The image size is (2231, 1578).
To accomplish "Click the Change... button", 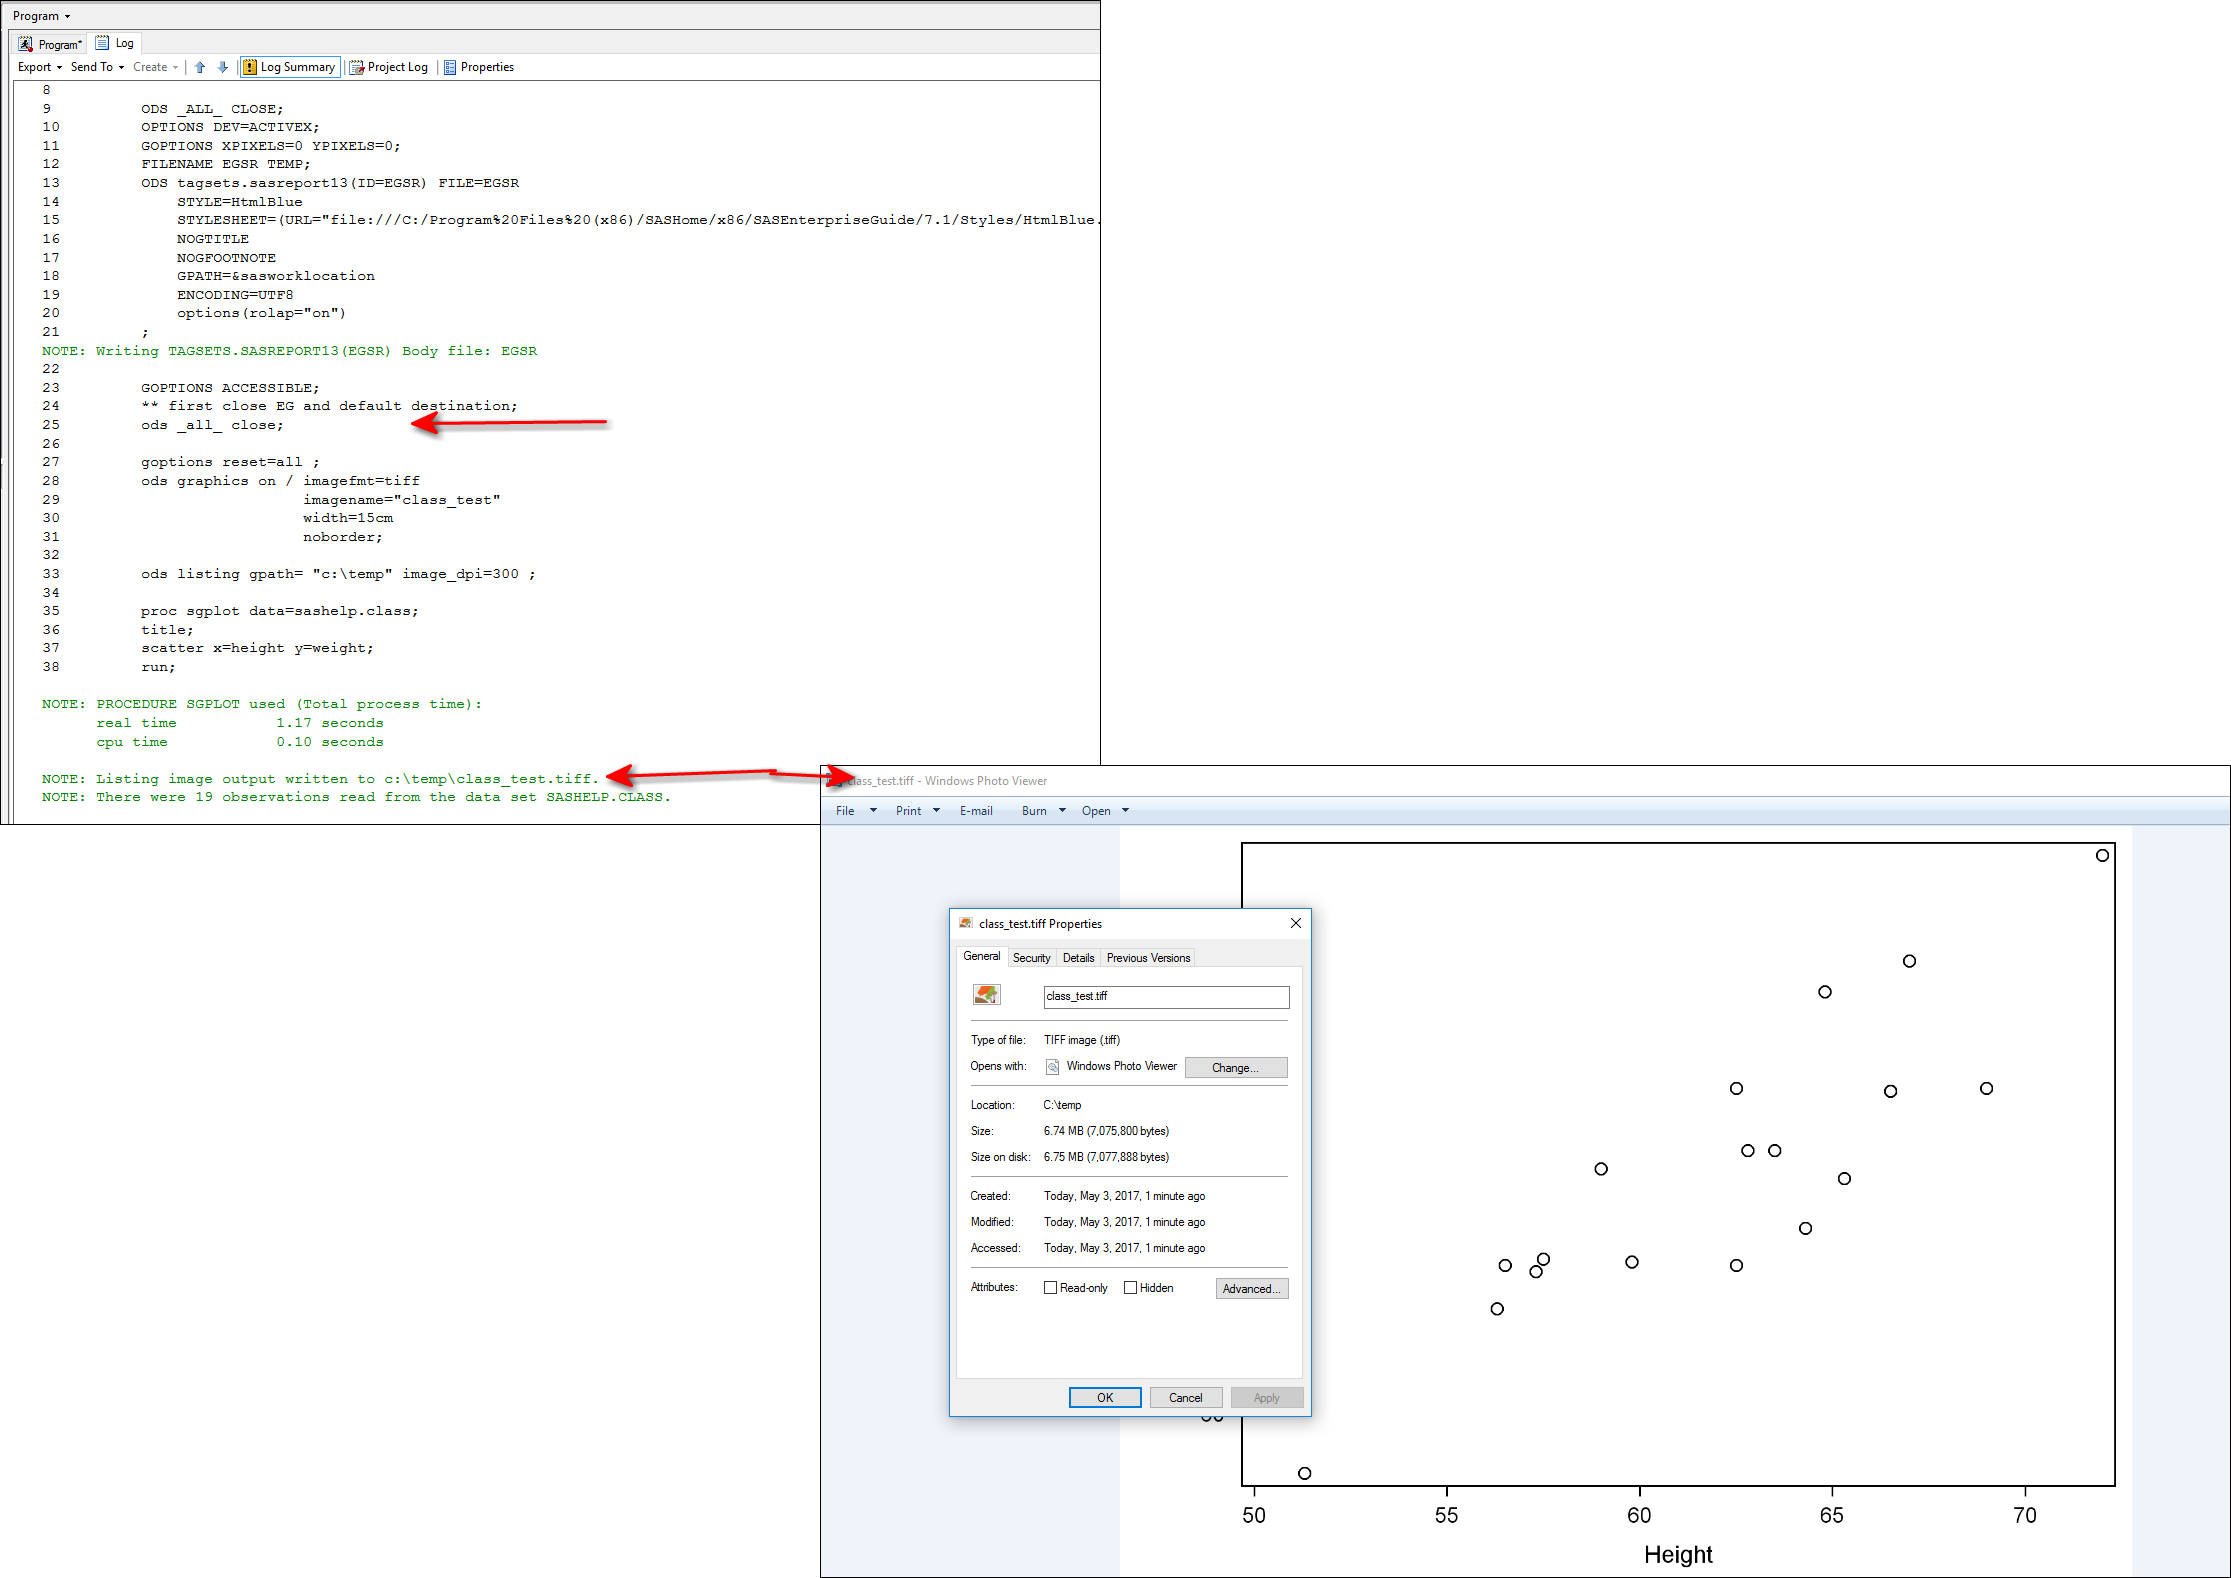I will (x=1235, y=1068).
